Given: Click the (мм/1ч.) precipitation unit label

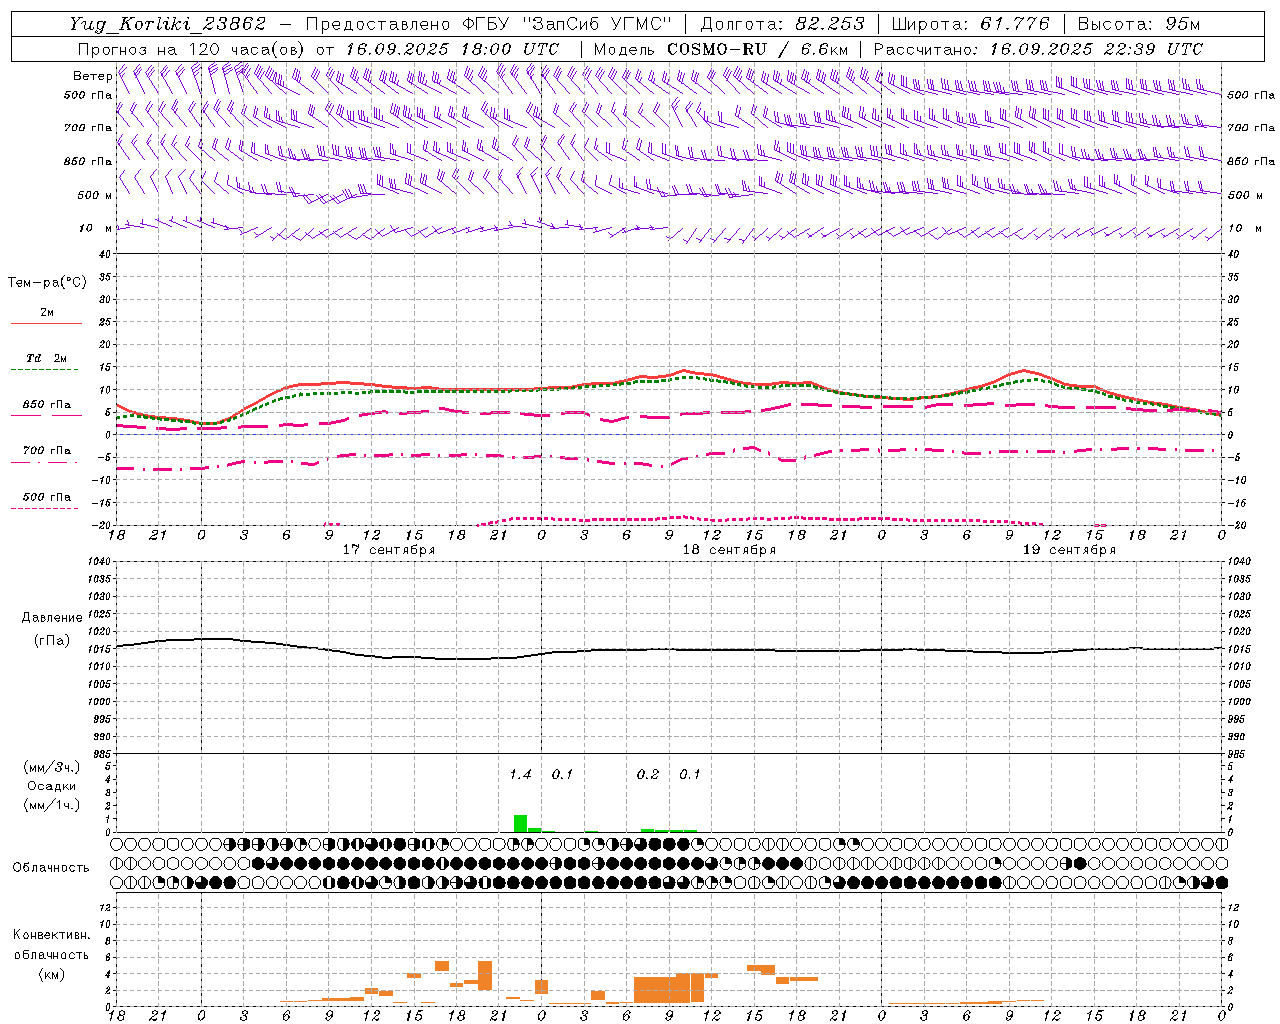Looking at the screenshot, I should tap(52, 805).
